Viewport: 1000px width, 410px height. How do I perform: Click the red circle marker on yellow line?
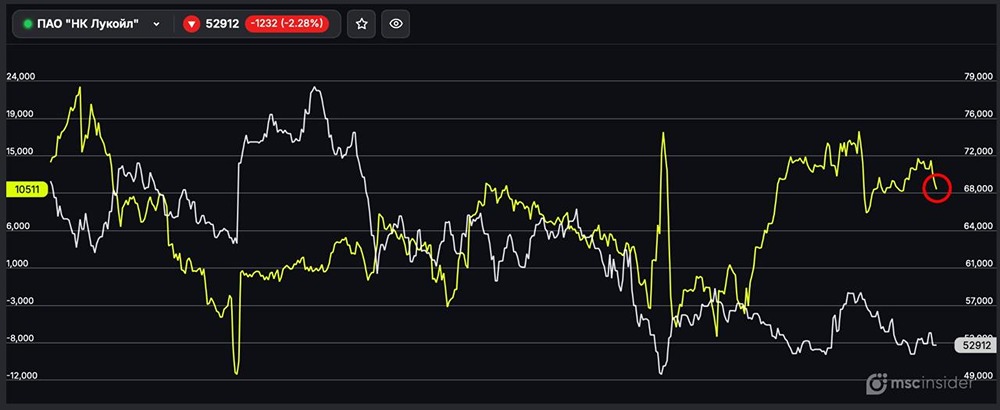tap(937, 187)
